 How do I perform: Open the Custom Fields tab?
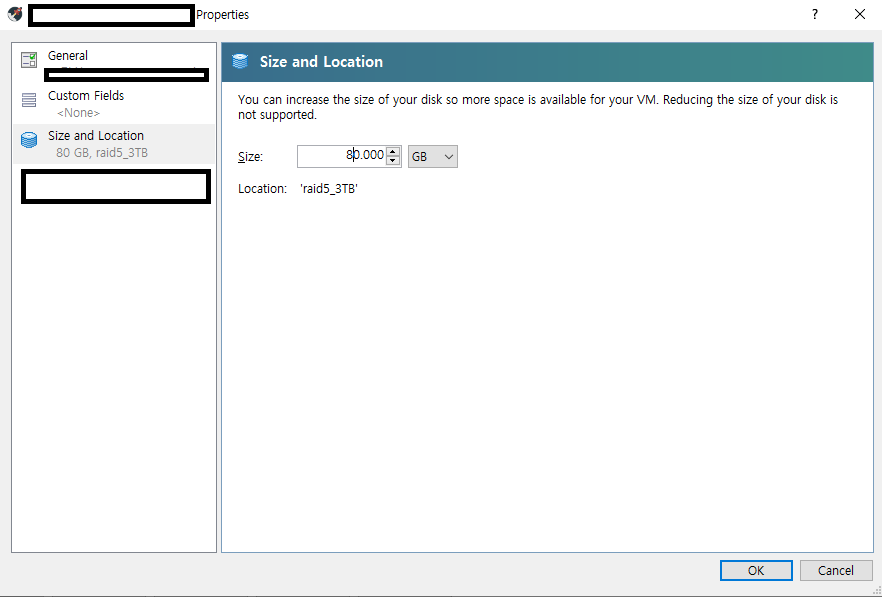click(114, 104)
